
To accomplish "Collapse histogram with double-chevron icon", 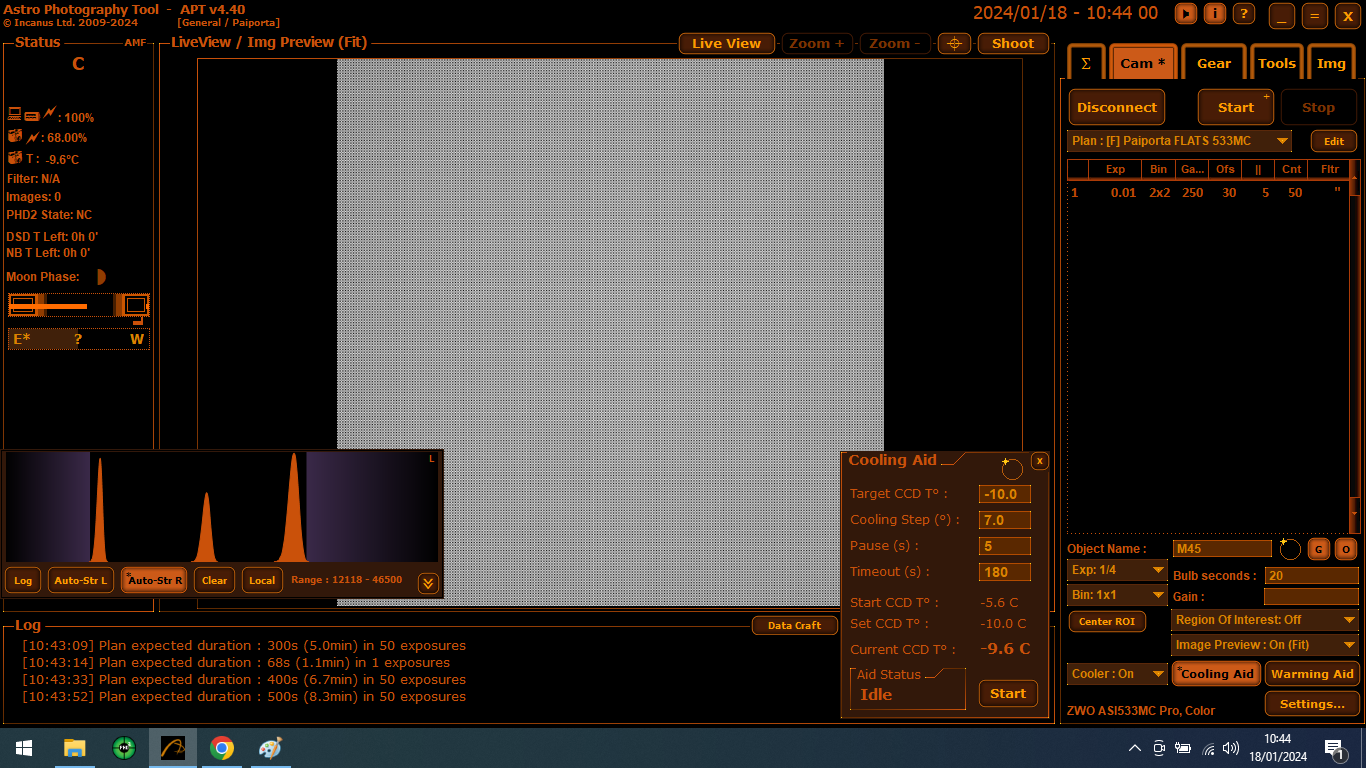I will [x=428, y=583].
